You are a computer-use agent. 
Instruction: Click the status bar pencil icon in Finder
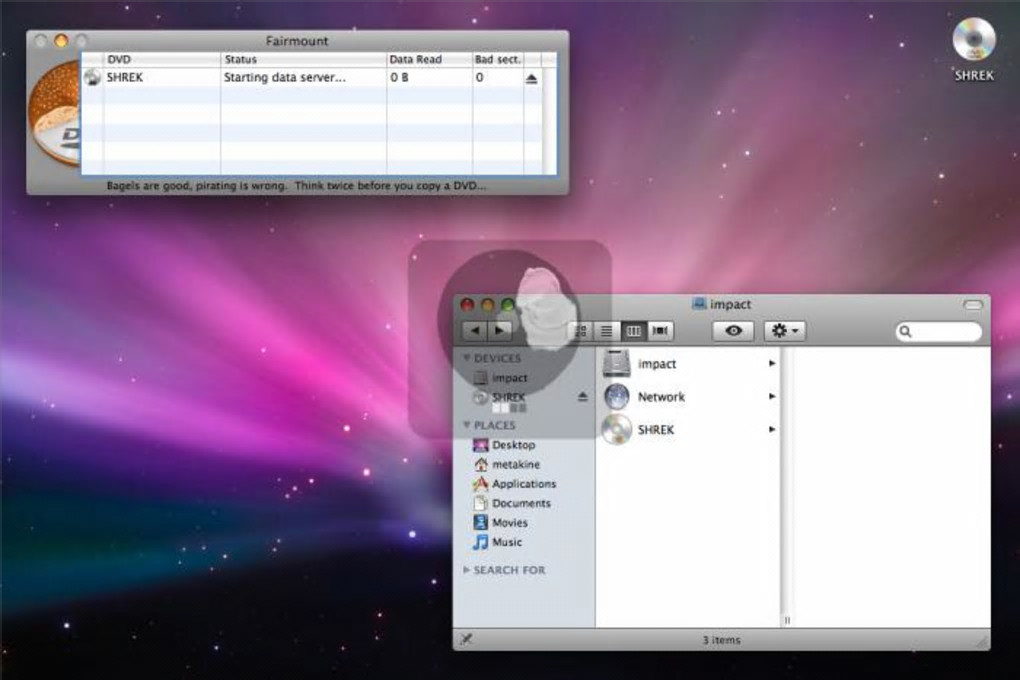[x=466, y=640]
